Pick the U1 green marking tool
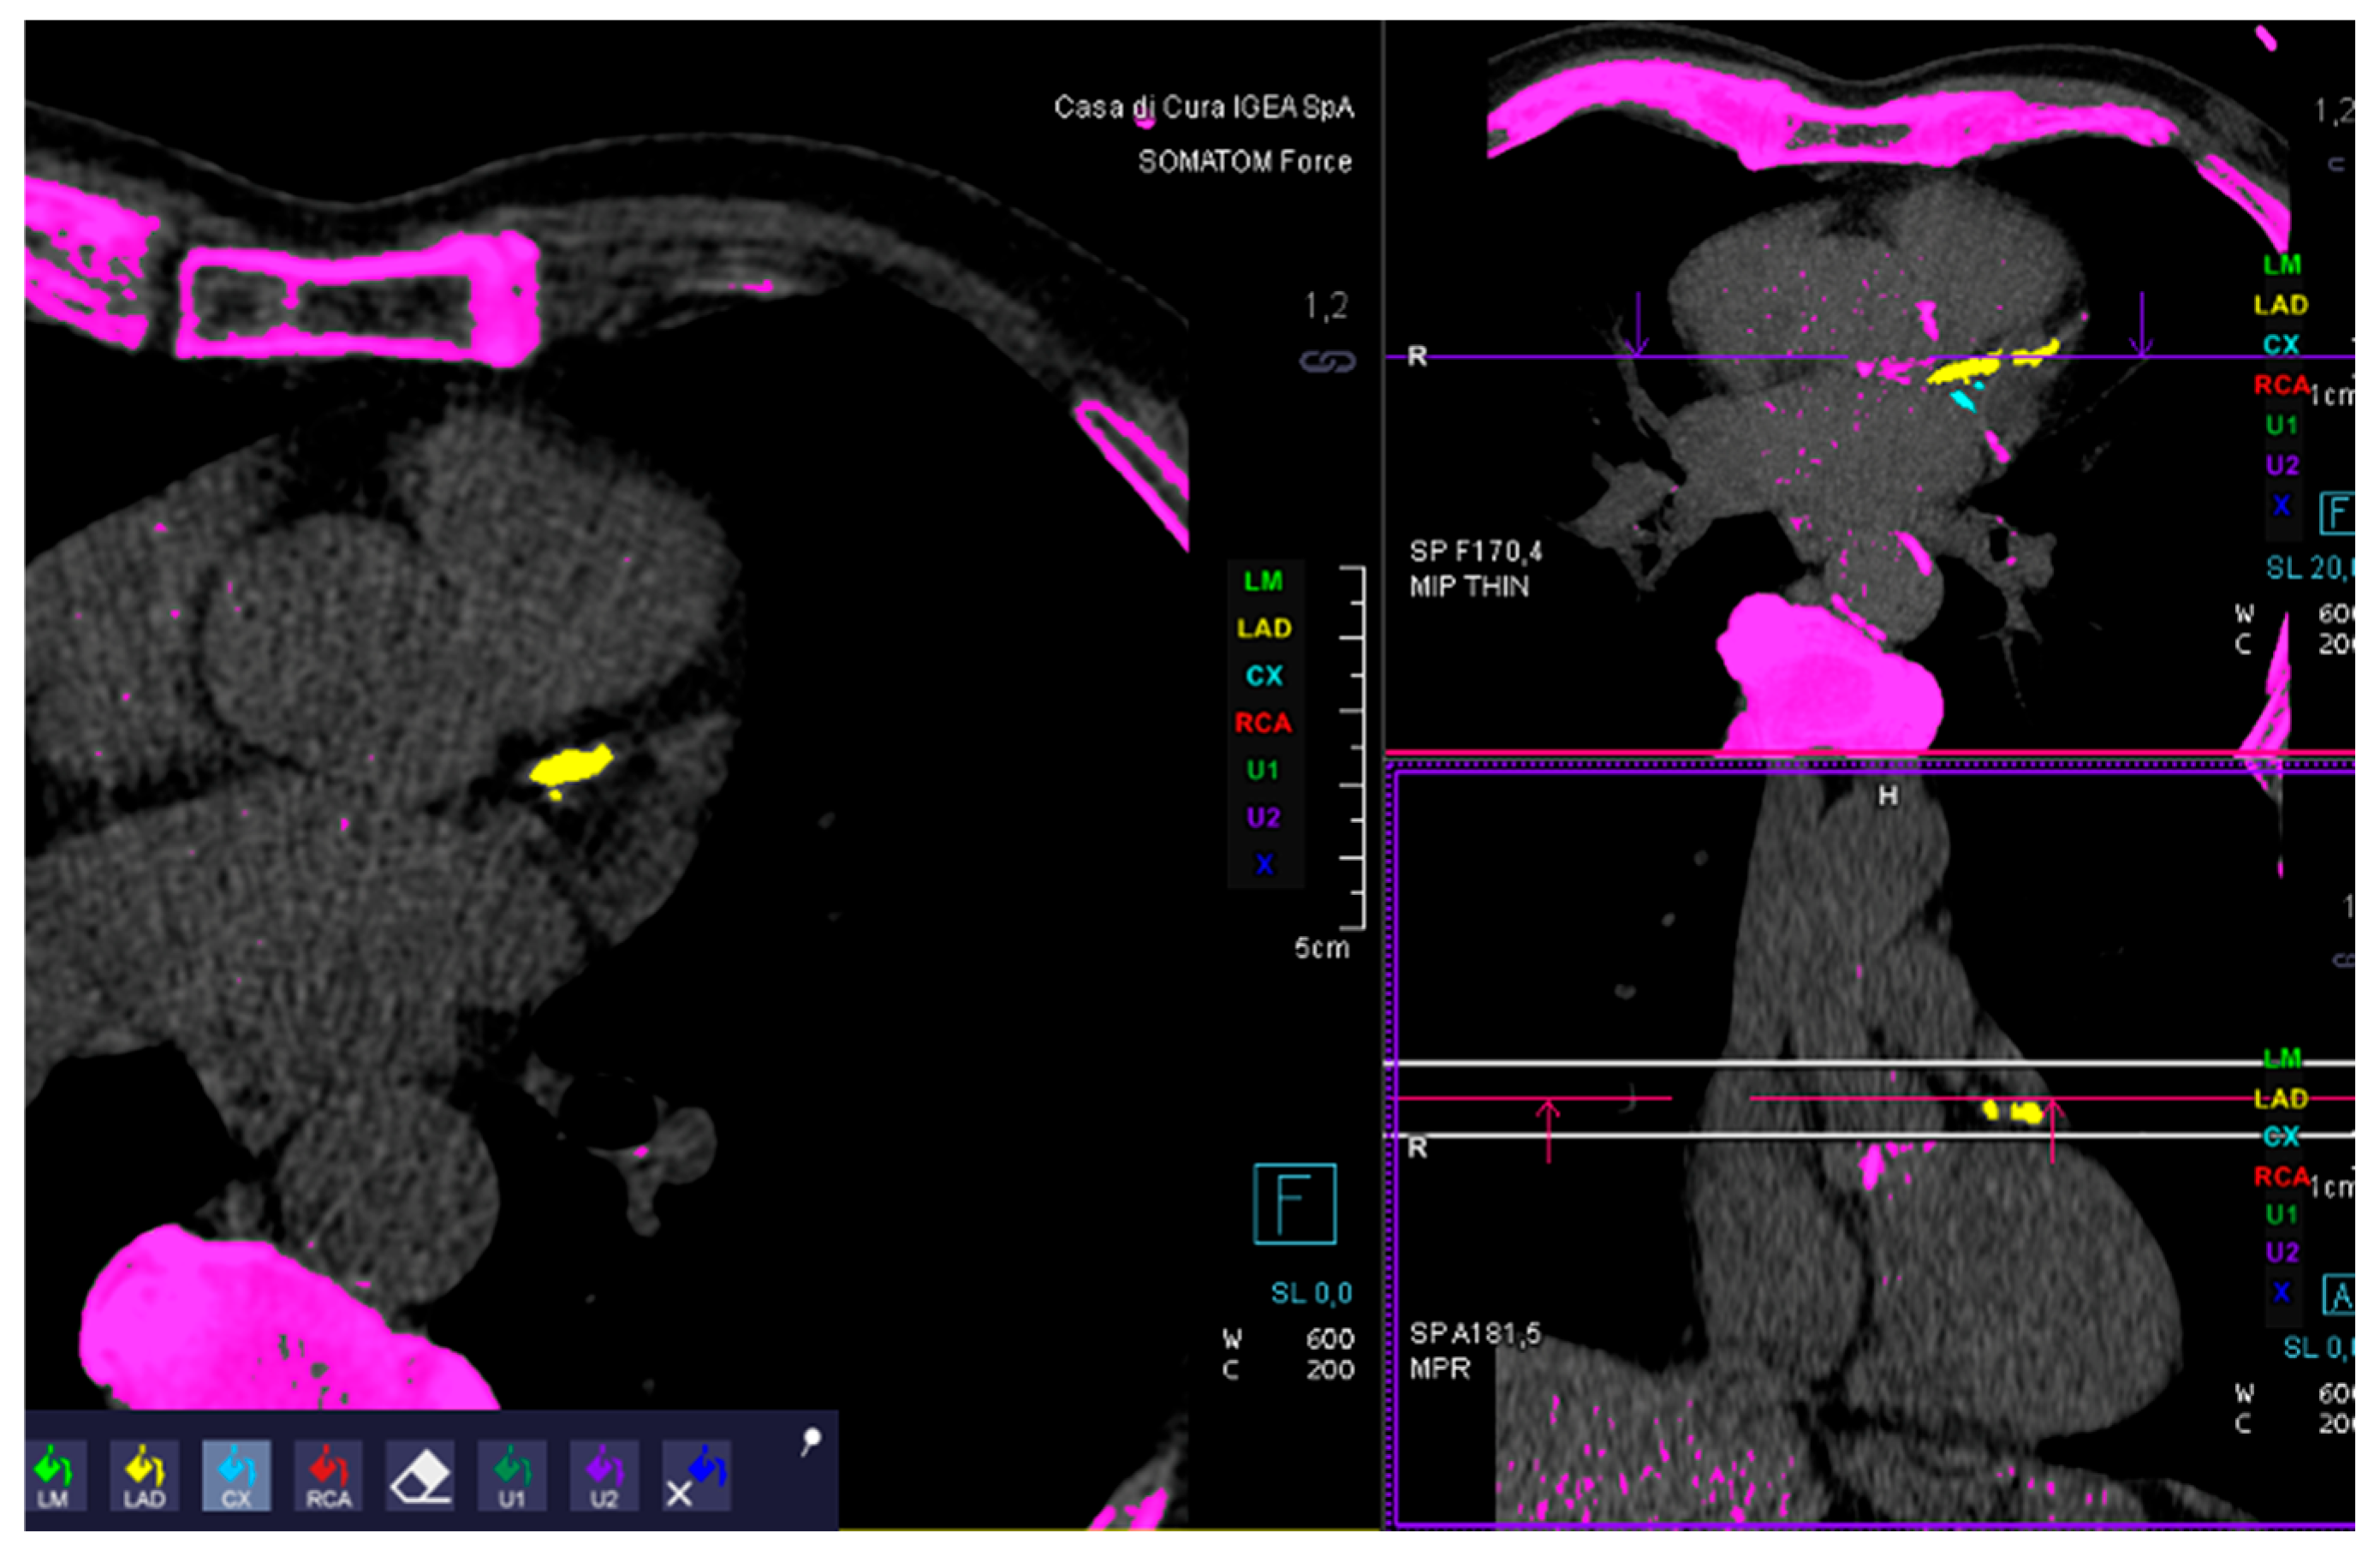The width and height of the screenshot is (2380, 1562). 512,1476
